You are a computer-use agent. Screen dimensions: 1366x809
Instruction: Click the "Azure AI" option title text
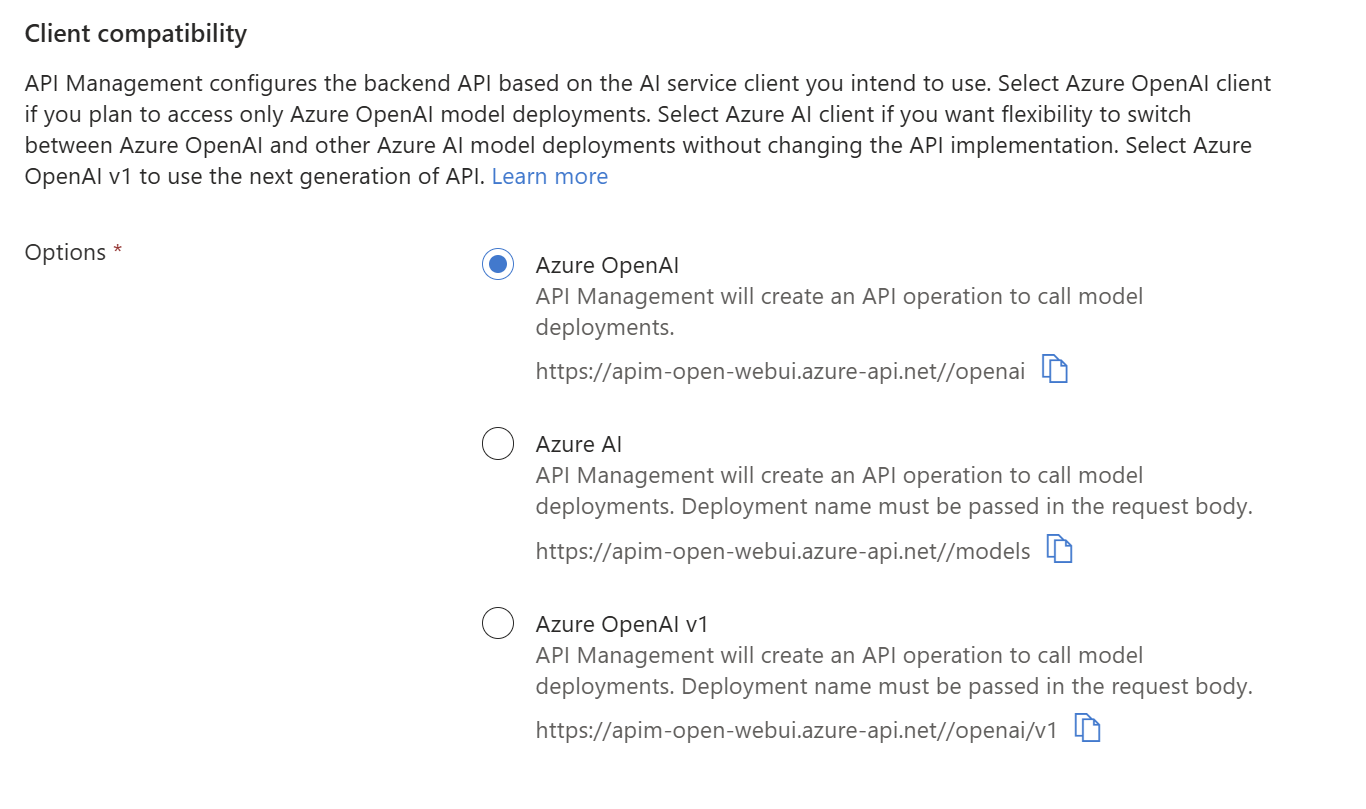tap(579, 444)
